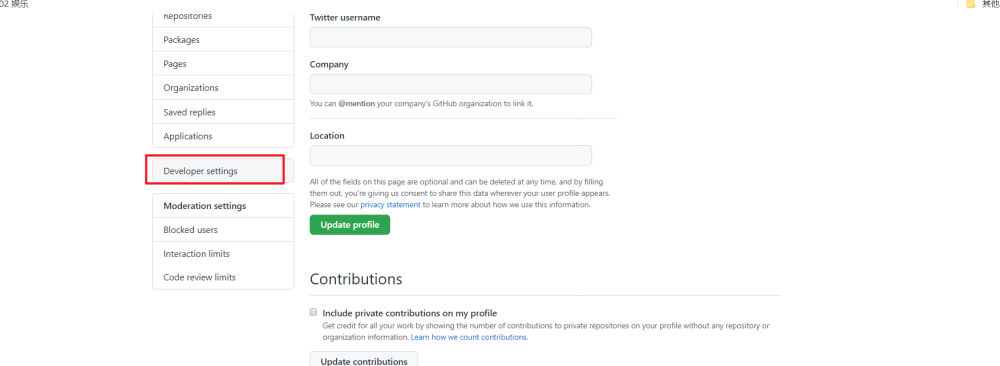The height and width of the screenshot is (366, 1000).
Task: Select Packages in settings sidebar
Action: [223, 40]
